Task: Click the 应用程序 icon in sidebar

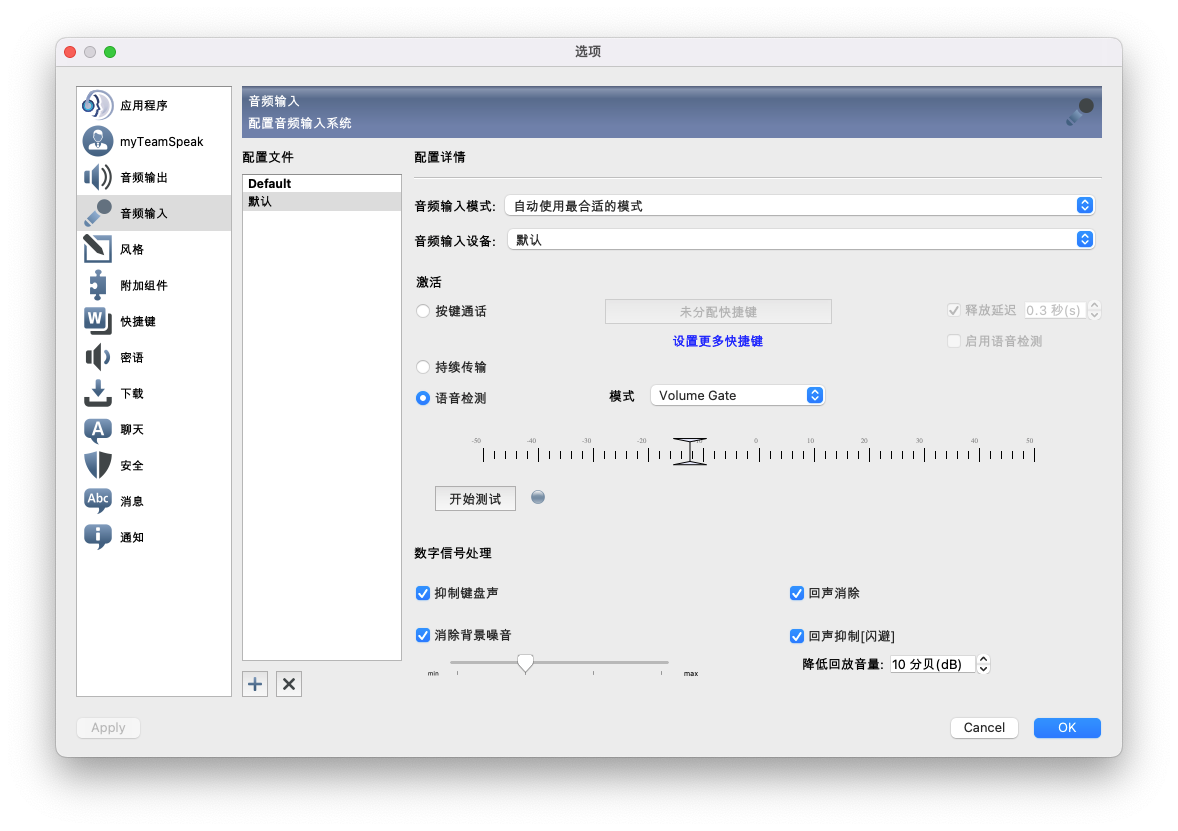Action: click(x=97, y=105)
